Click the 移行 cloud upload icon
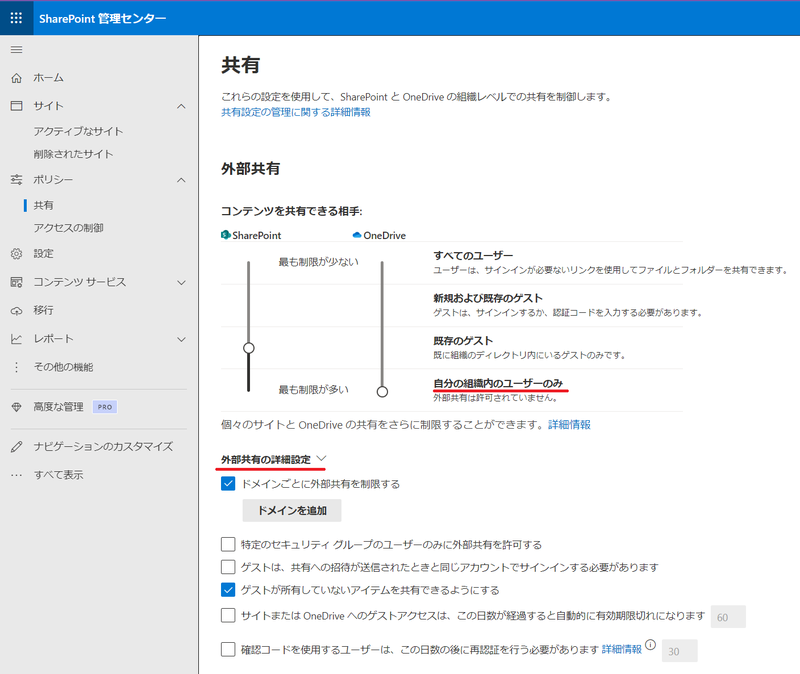The width and height of the screenshot is (800, 674). 16,311
